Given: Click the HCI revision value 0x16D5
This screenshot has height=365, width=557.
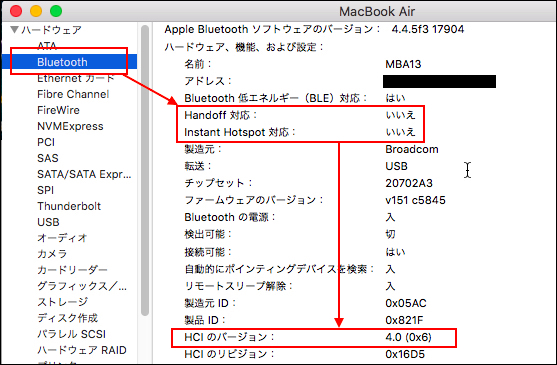Looking at the screenshot, I should (x=405, y=354).
